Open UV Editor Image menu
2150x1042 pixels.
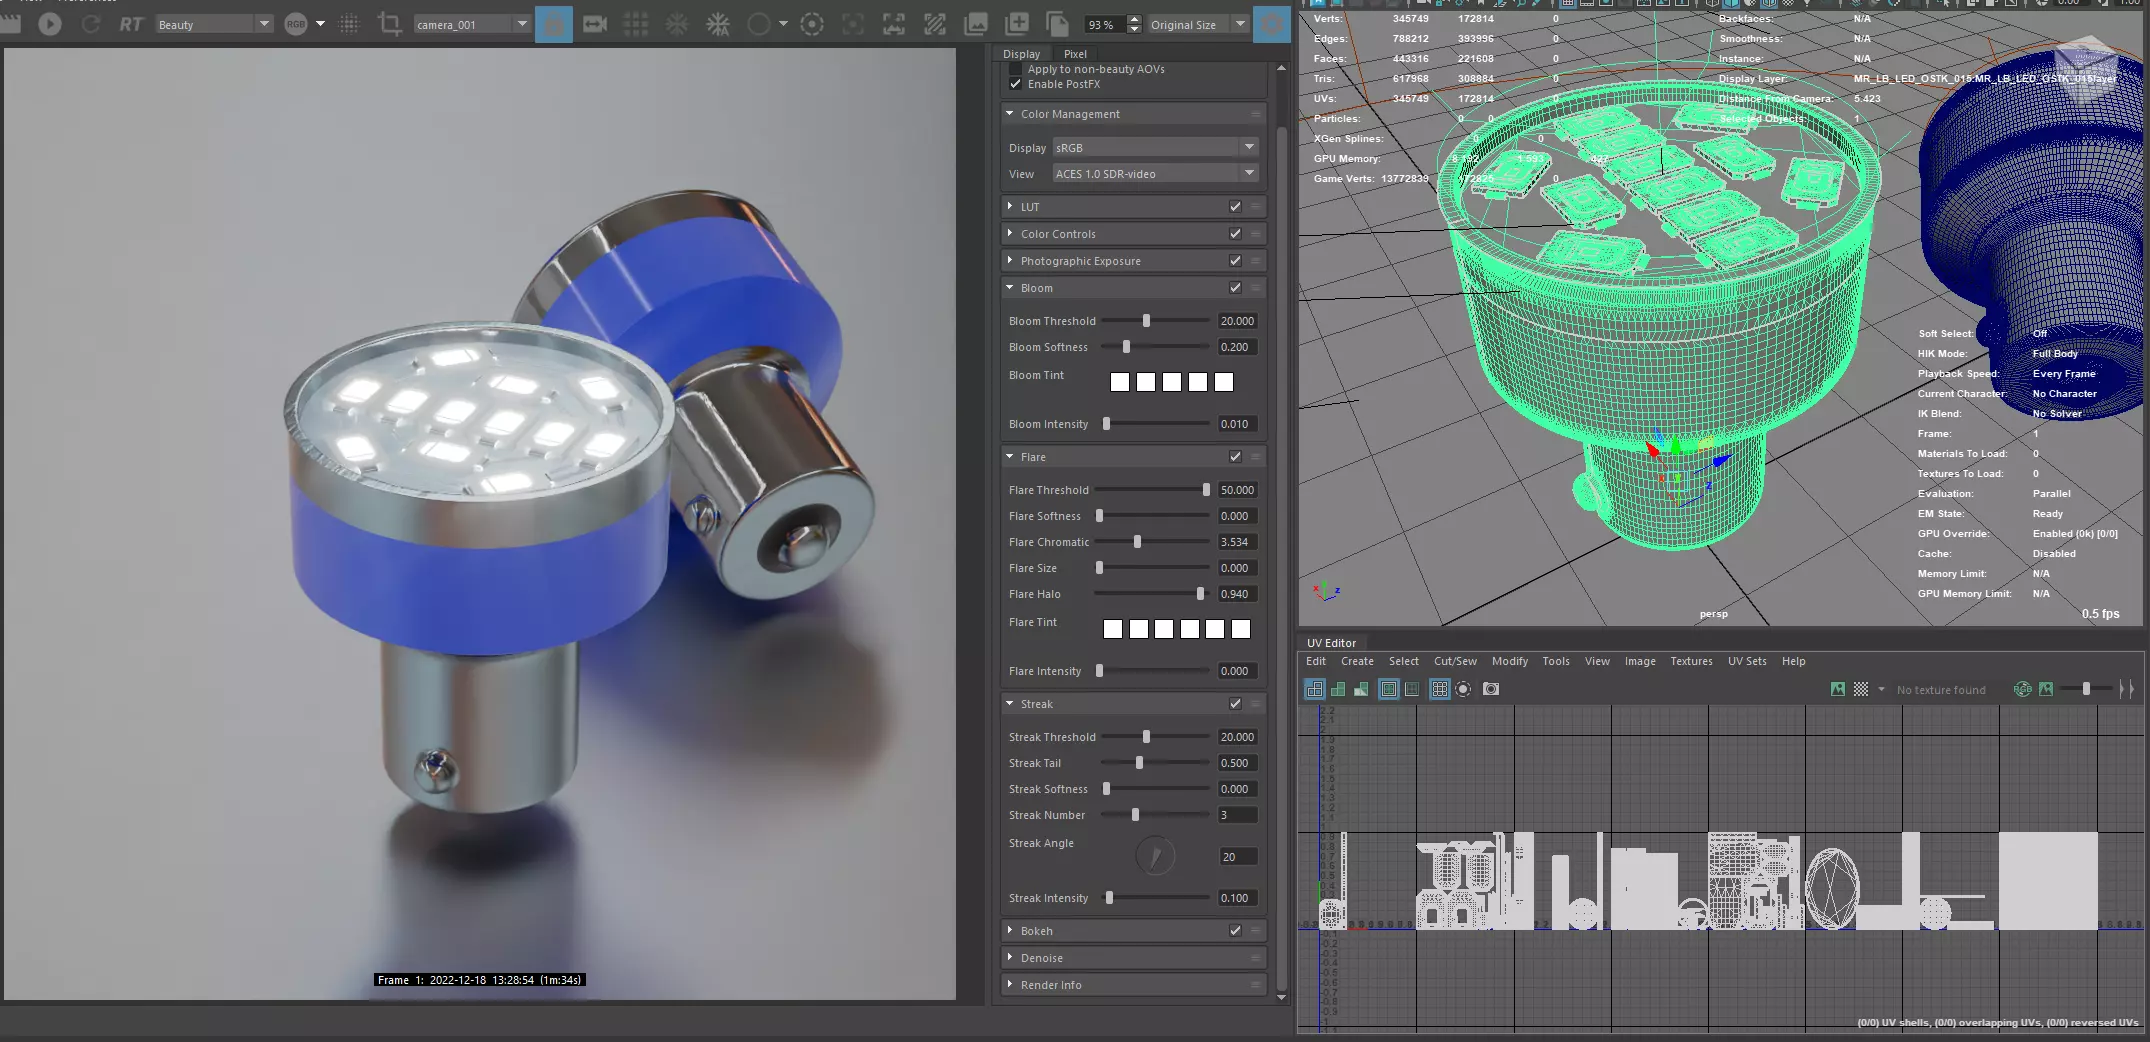click(x=1640, y=661)
